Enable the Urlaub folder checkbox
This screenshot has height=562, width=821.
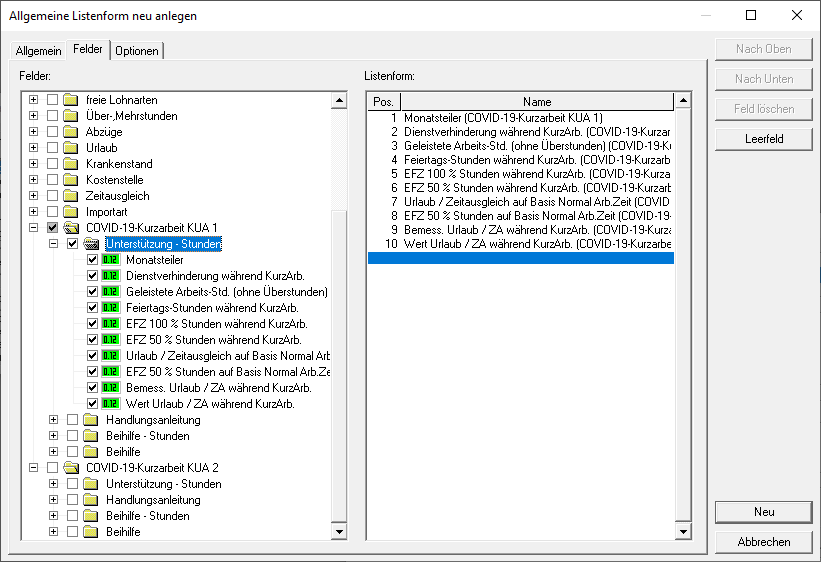(53, 148)
